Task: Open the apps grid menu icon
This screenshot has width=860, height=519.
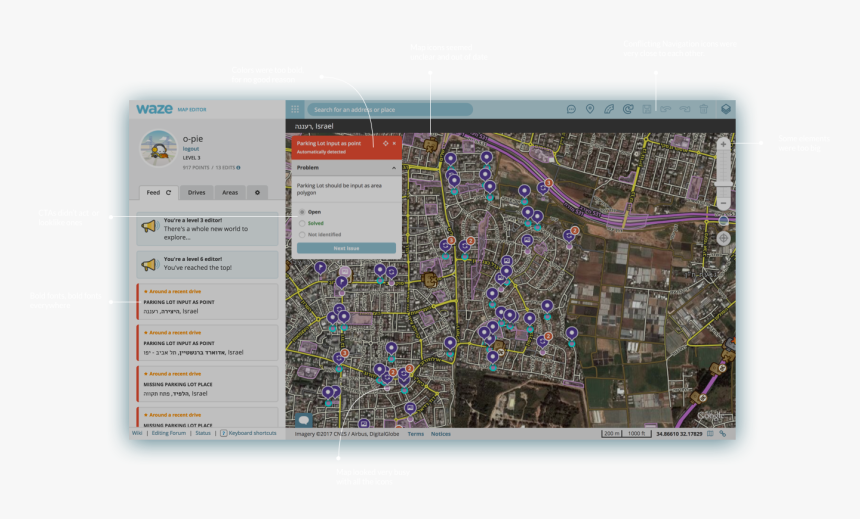Action: point(295,109)
